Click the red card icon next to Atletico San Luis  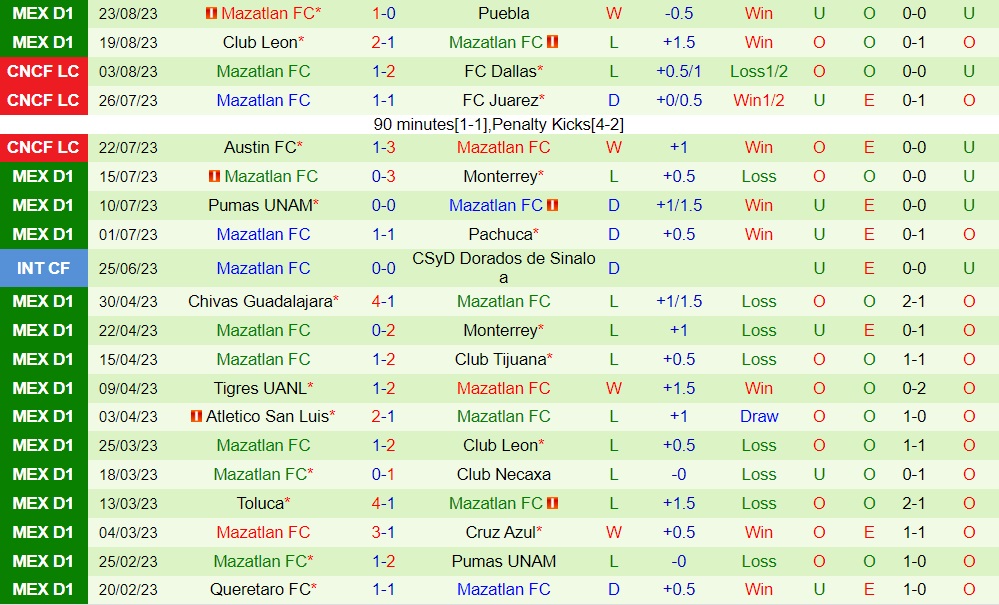pyautogui.click(x=196, y=417)
